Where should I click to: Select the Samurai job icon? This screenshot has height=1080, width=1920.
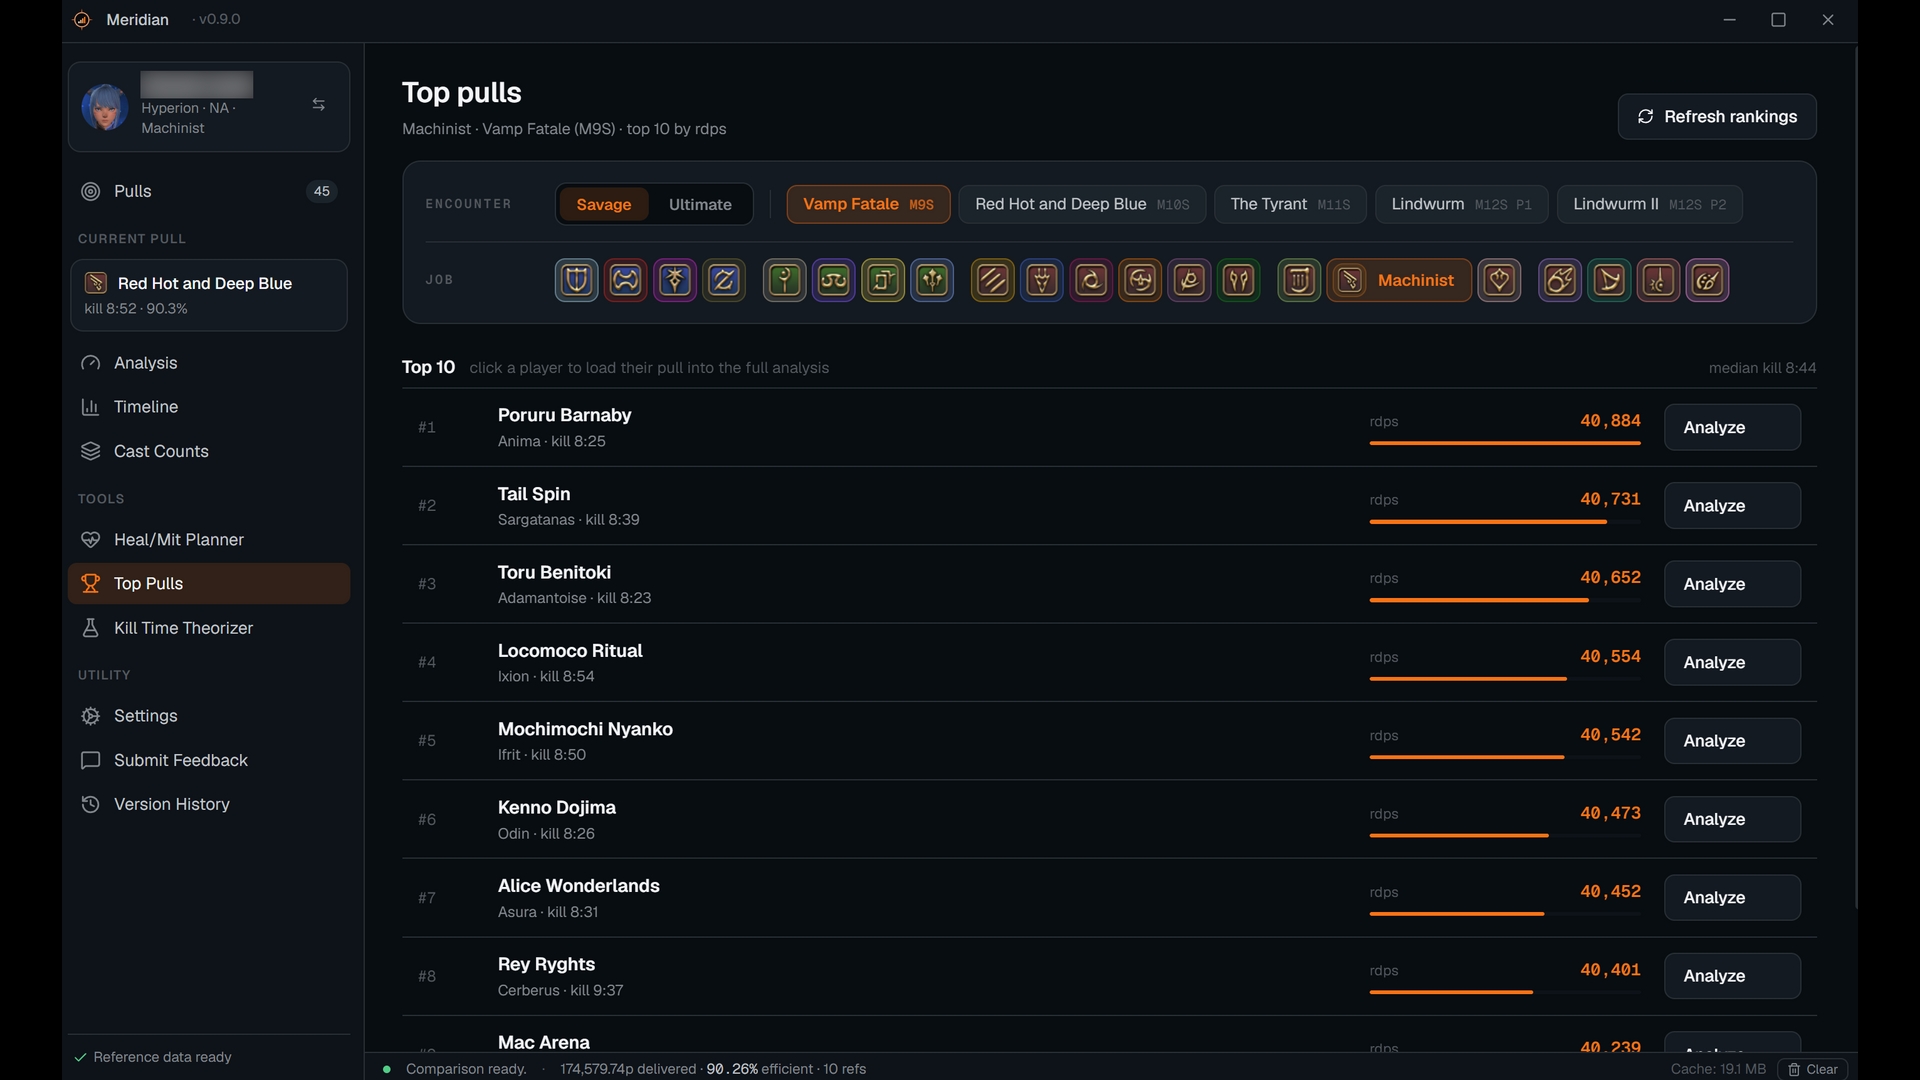(1140, 280)
